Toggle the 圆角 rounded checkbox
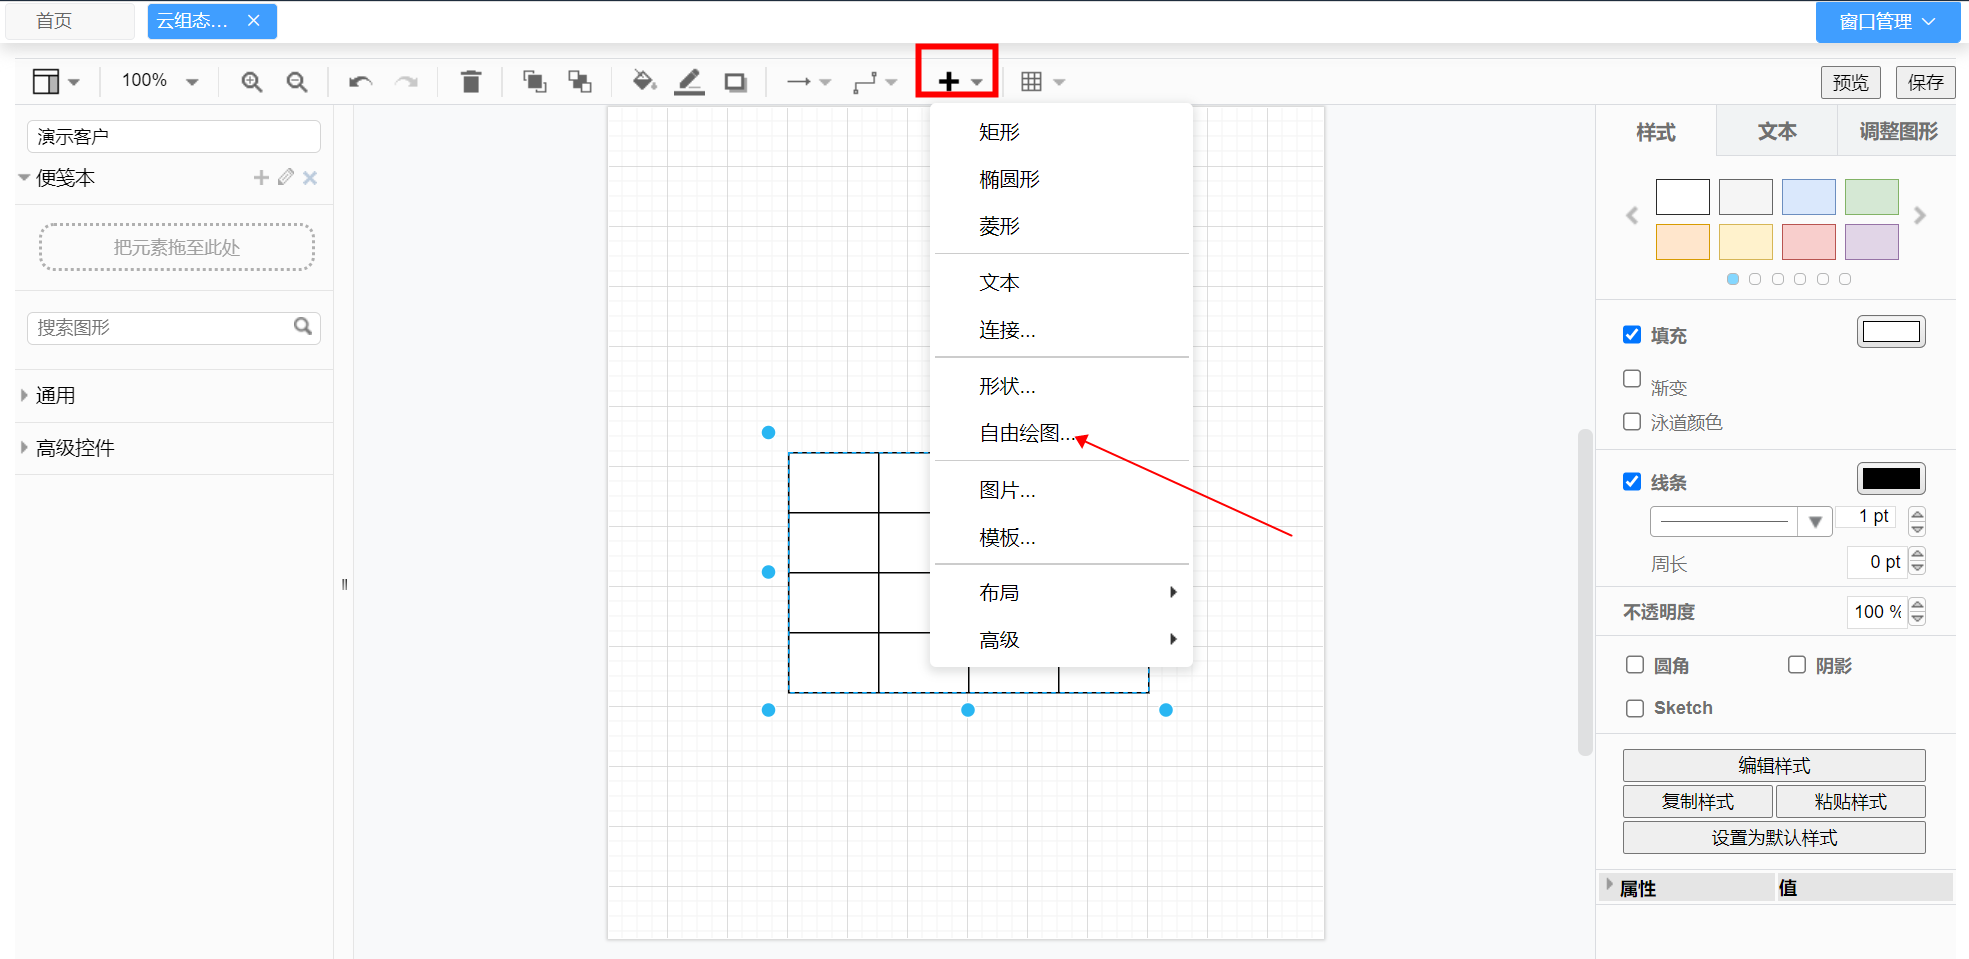The image size is (1969, 959). click(x=1635, y=665)
